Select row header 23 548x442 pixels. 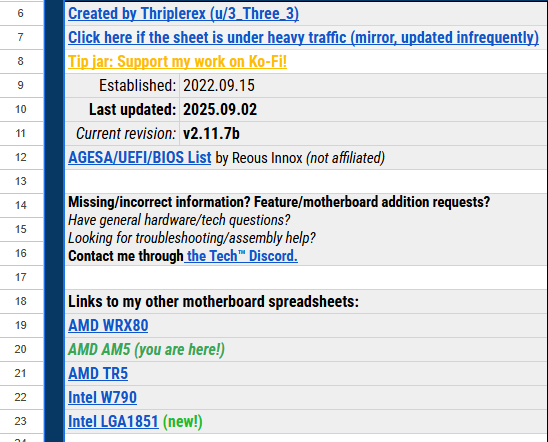tap(21, 421)
